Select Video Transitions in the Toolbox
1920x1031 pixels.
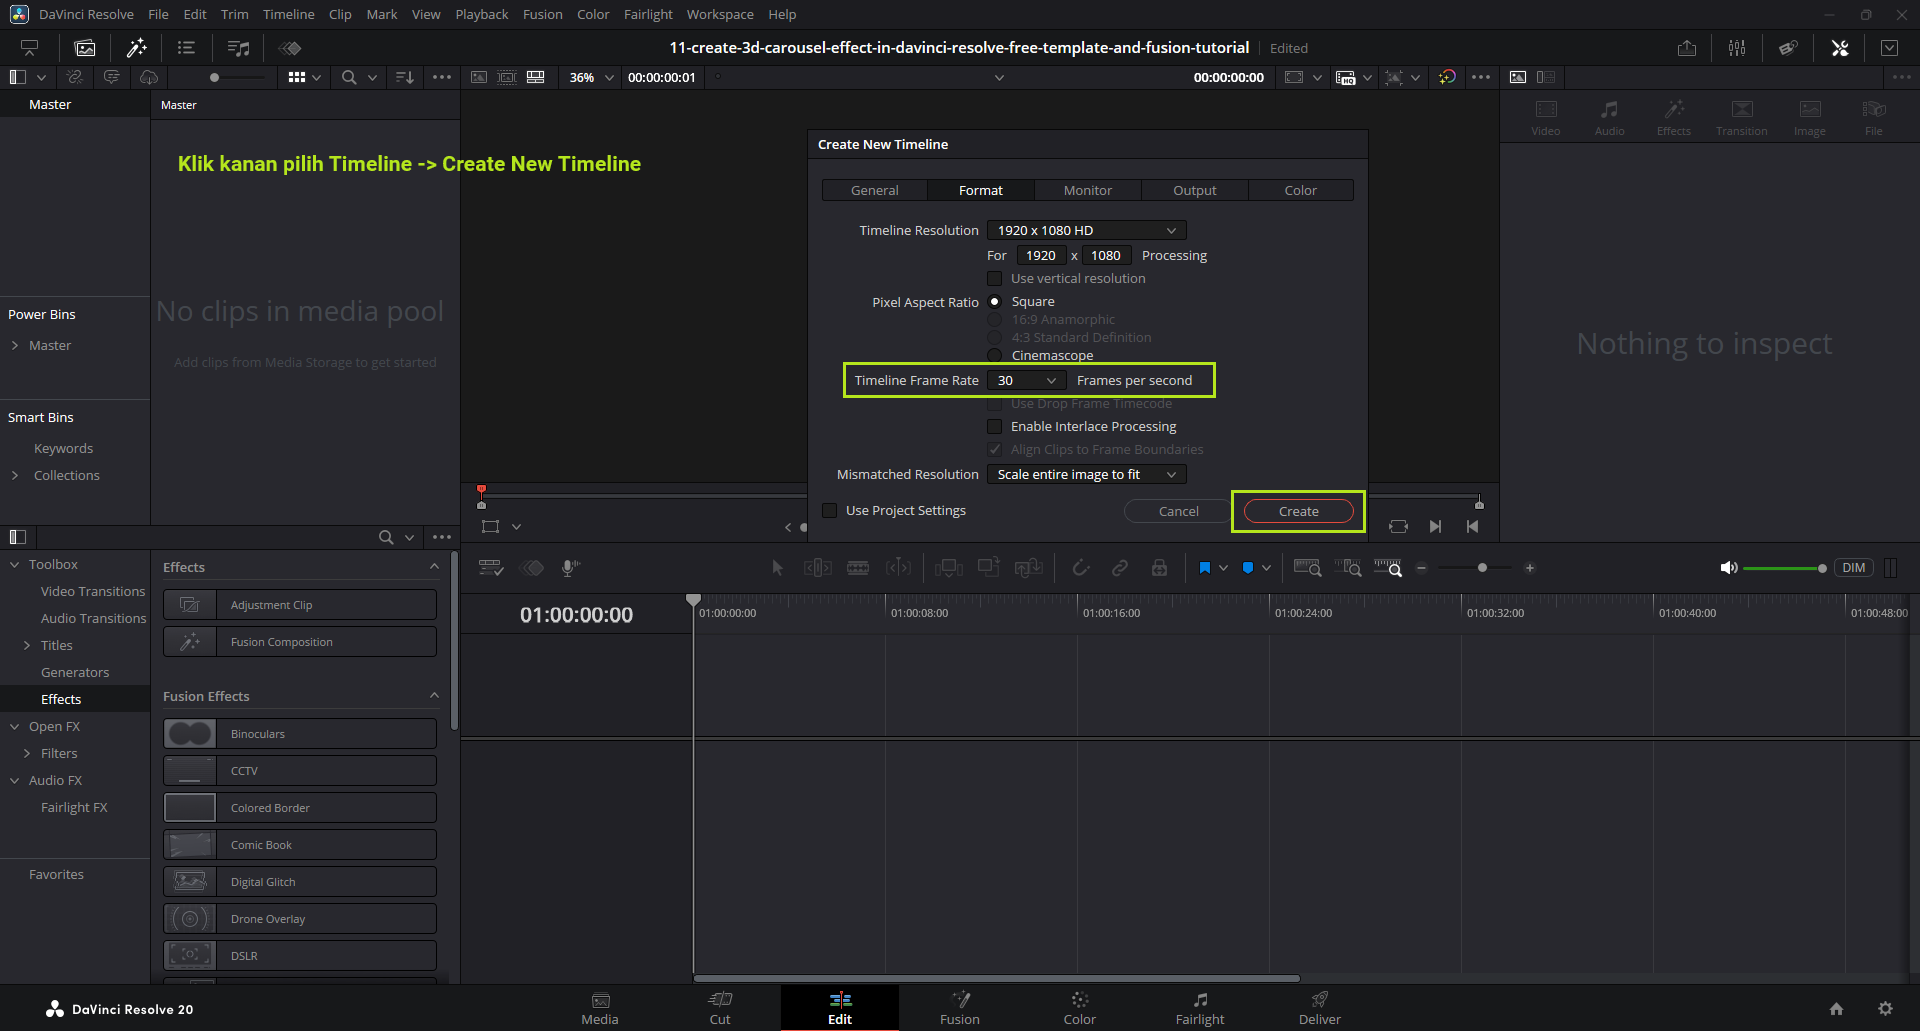[93, 592]
